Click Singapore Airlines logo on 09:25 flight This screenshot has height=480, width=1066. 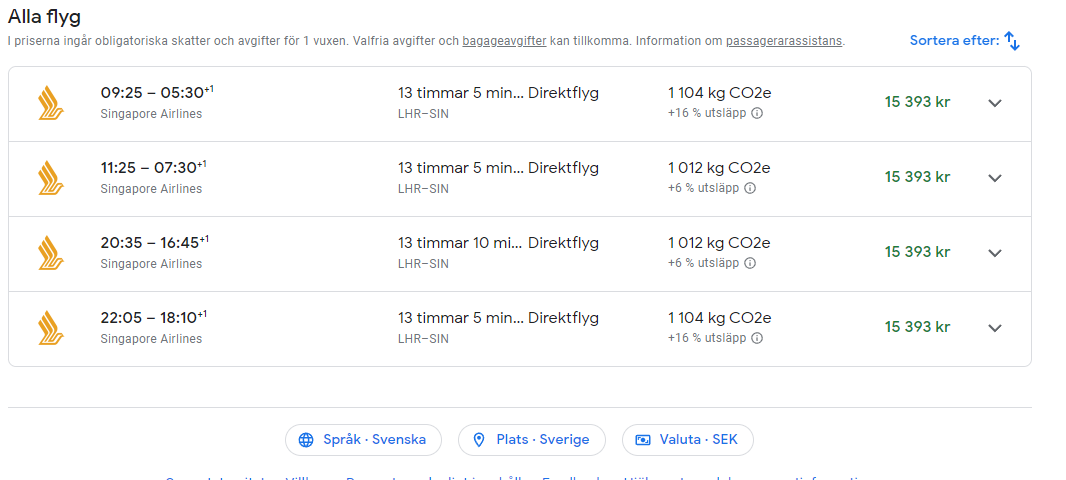(x=51, y=103)
